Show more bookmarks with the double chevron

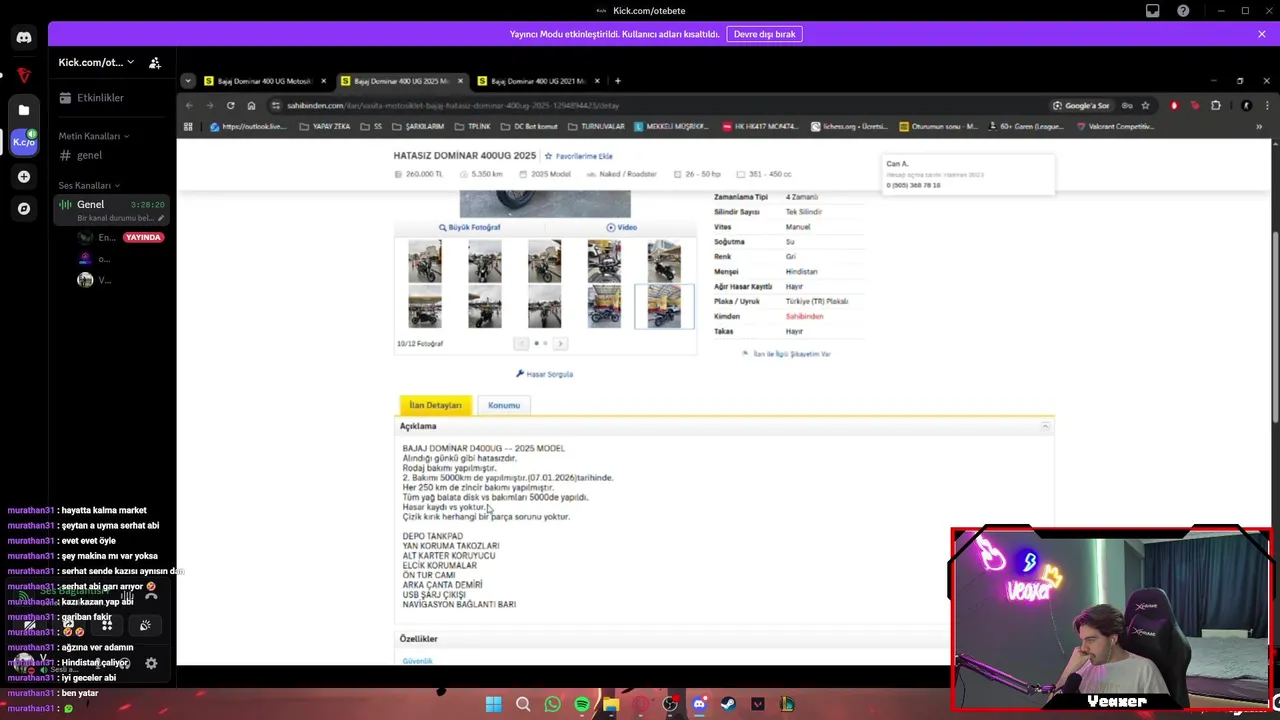[x=1259, y=127]
